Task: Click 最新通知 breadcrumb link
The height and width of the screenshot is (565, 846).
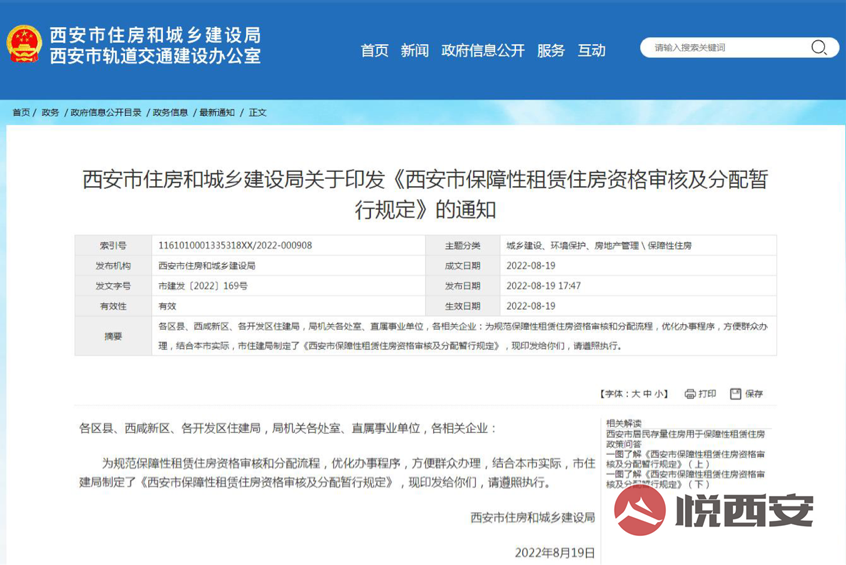Action: tap(217, 112)
